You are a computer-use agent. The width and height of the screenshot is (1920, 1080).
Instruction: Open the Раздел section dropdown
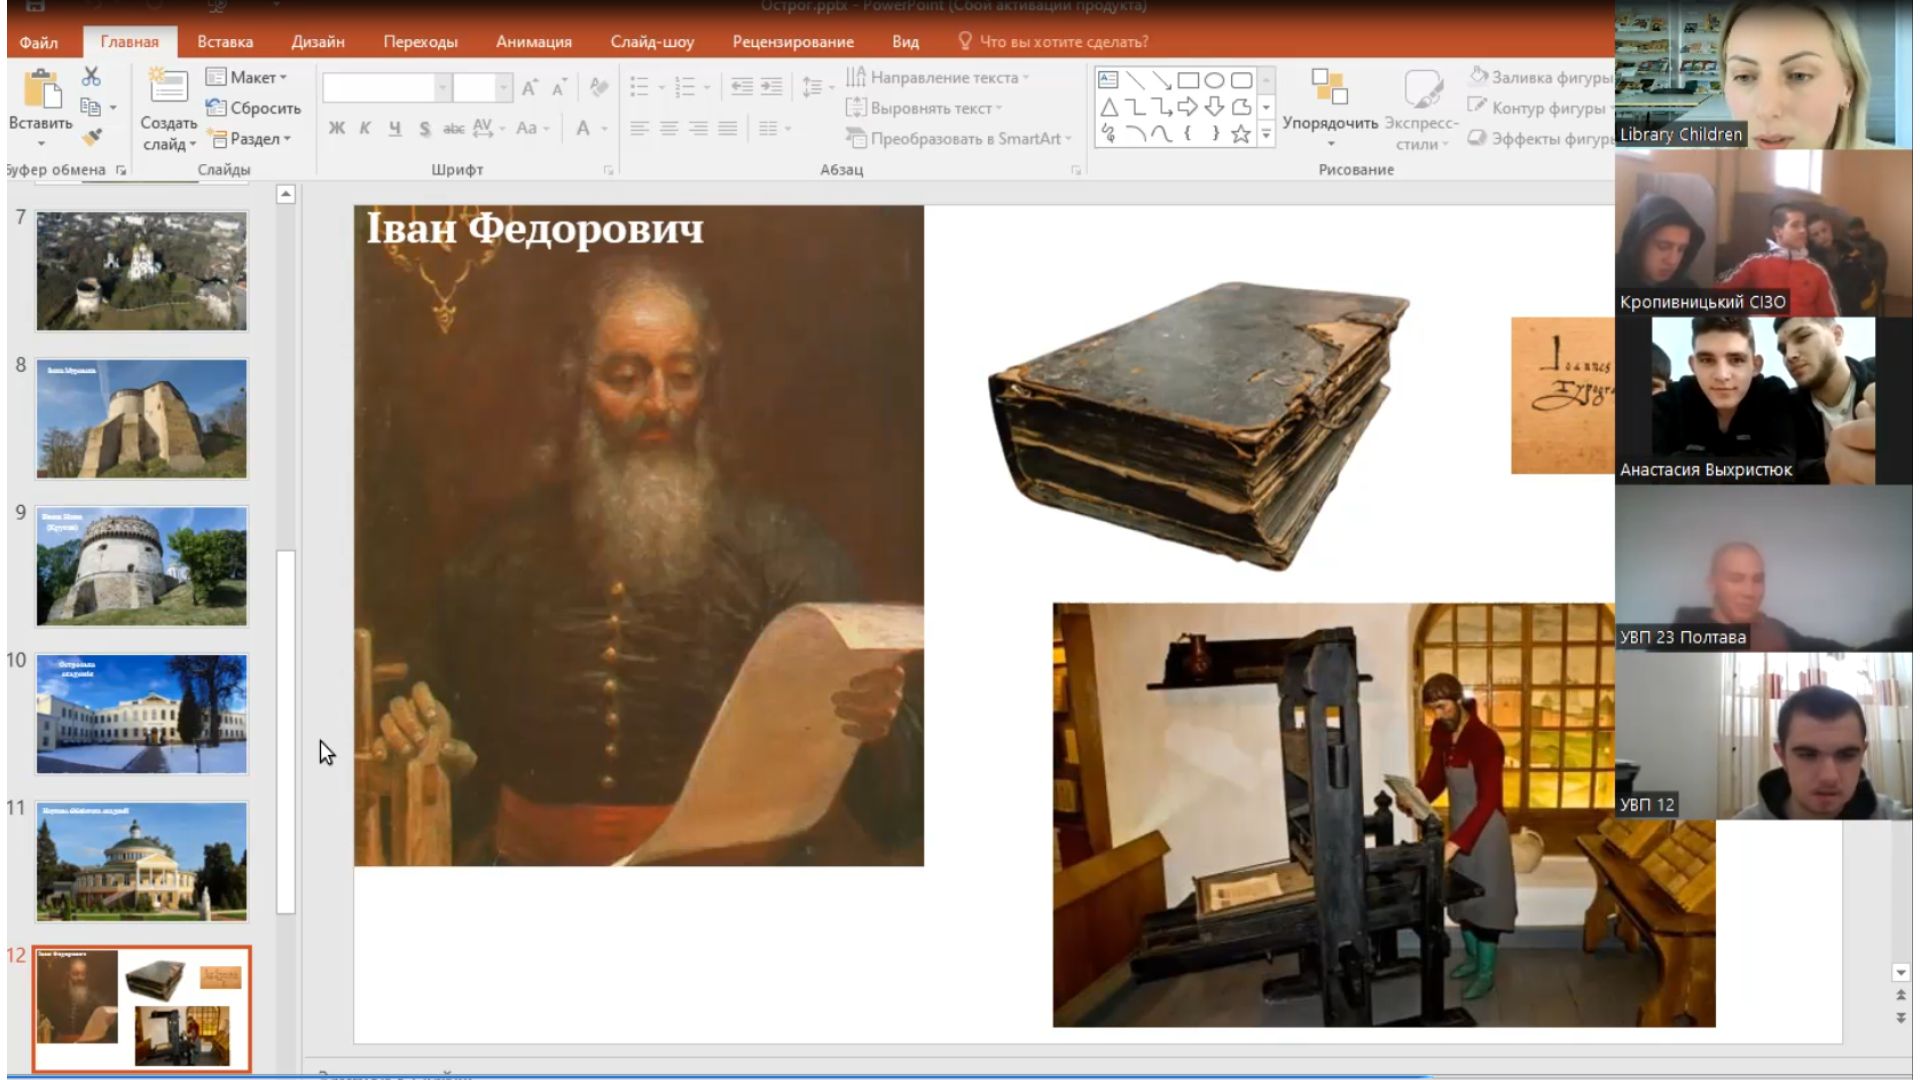click(248, 138)
